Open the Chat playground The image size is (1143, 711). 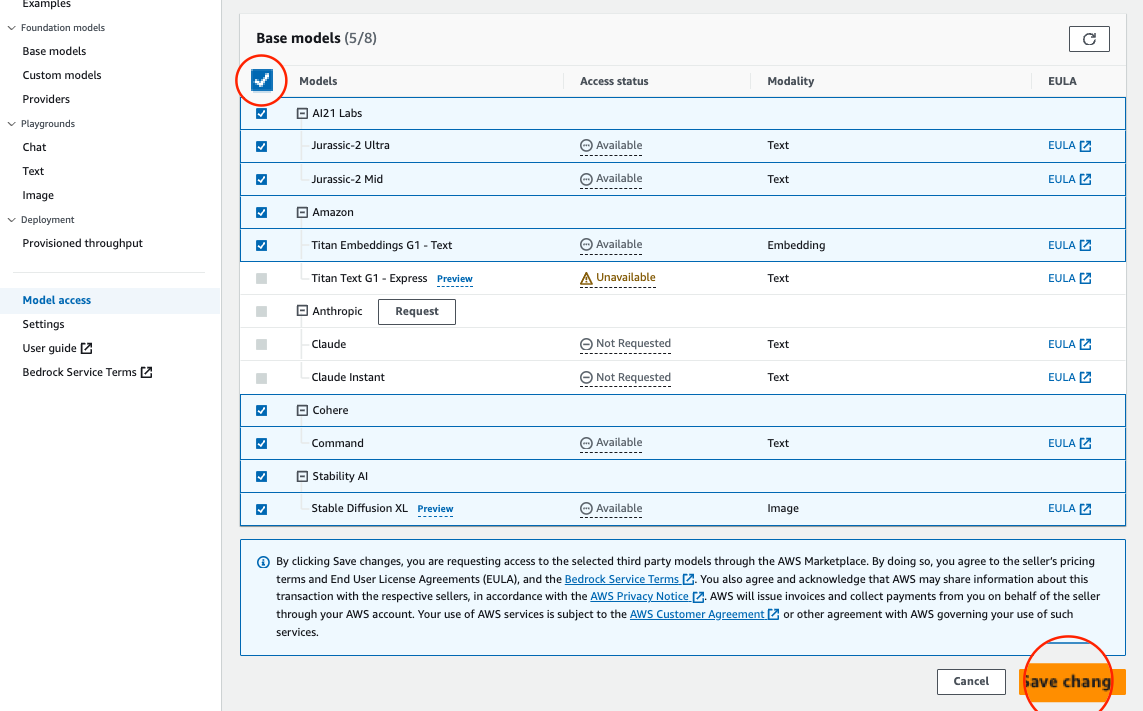tap(34, 147)
